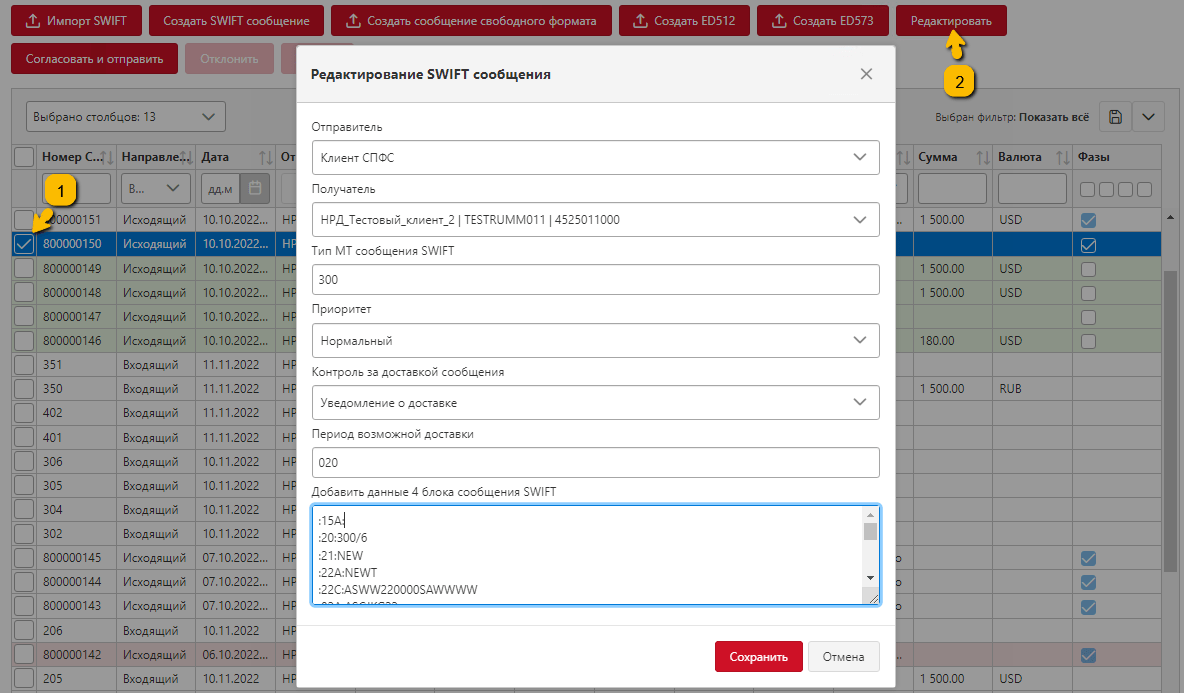Click the table's vertical scrollbar

tap(1170, 419)
